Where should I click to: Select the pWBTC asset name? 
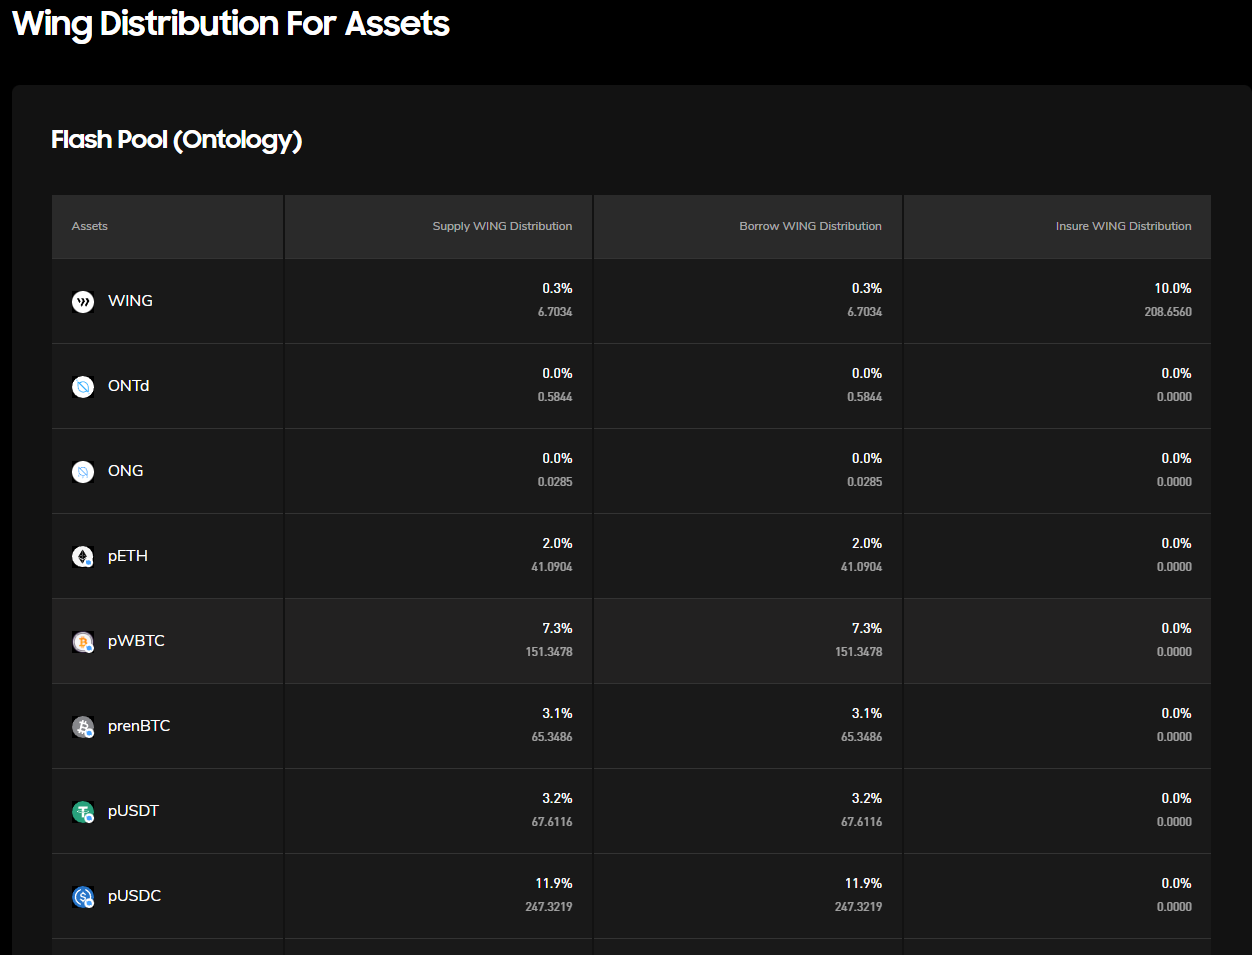click(136, 641)
